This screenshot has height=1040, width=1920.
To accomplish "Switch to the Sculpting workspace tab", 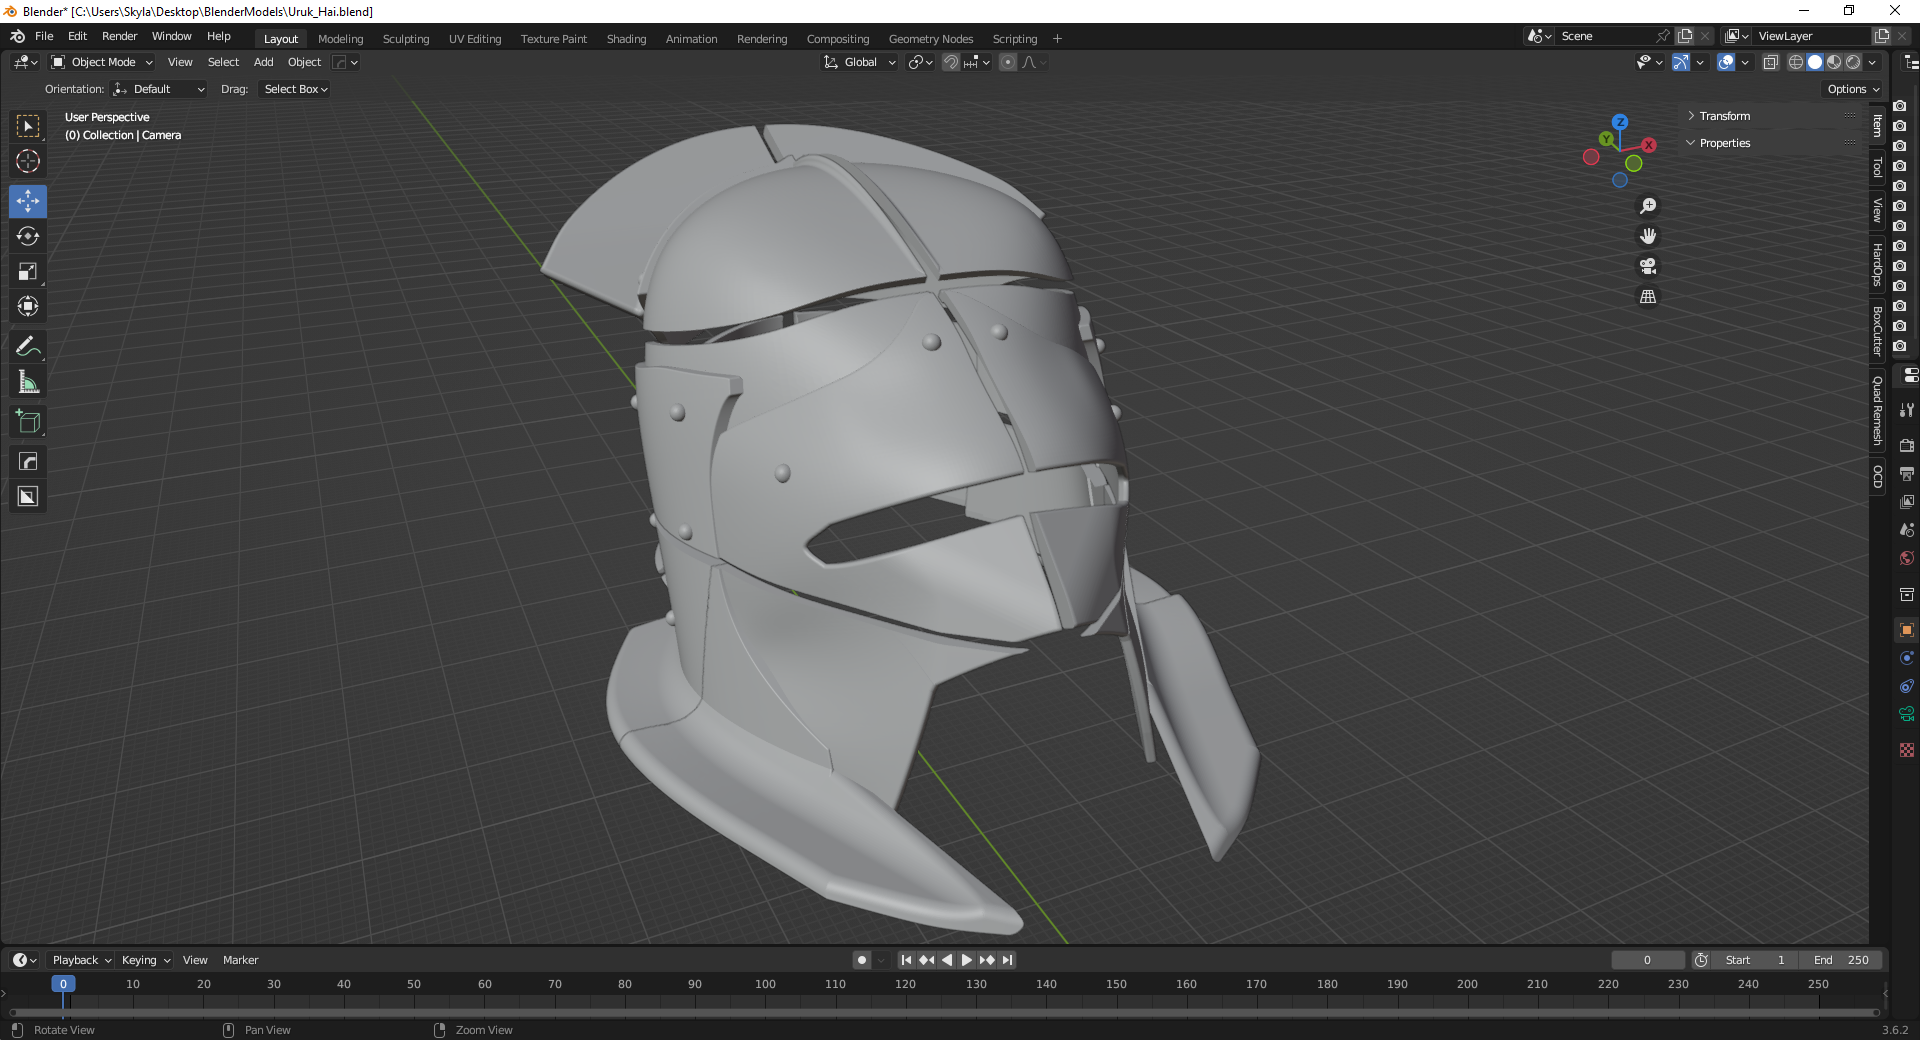I will 406,39.
